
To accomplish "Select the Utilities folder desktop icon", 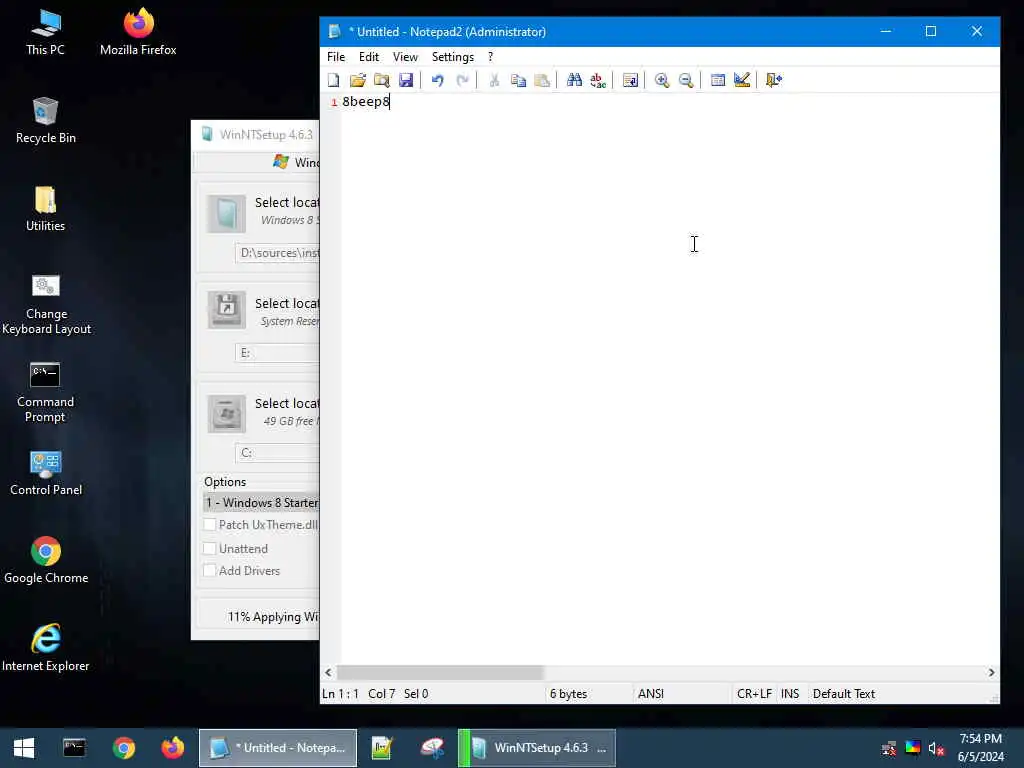I will click(46, 209).
